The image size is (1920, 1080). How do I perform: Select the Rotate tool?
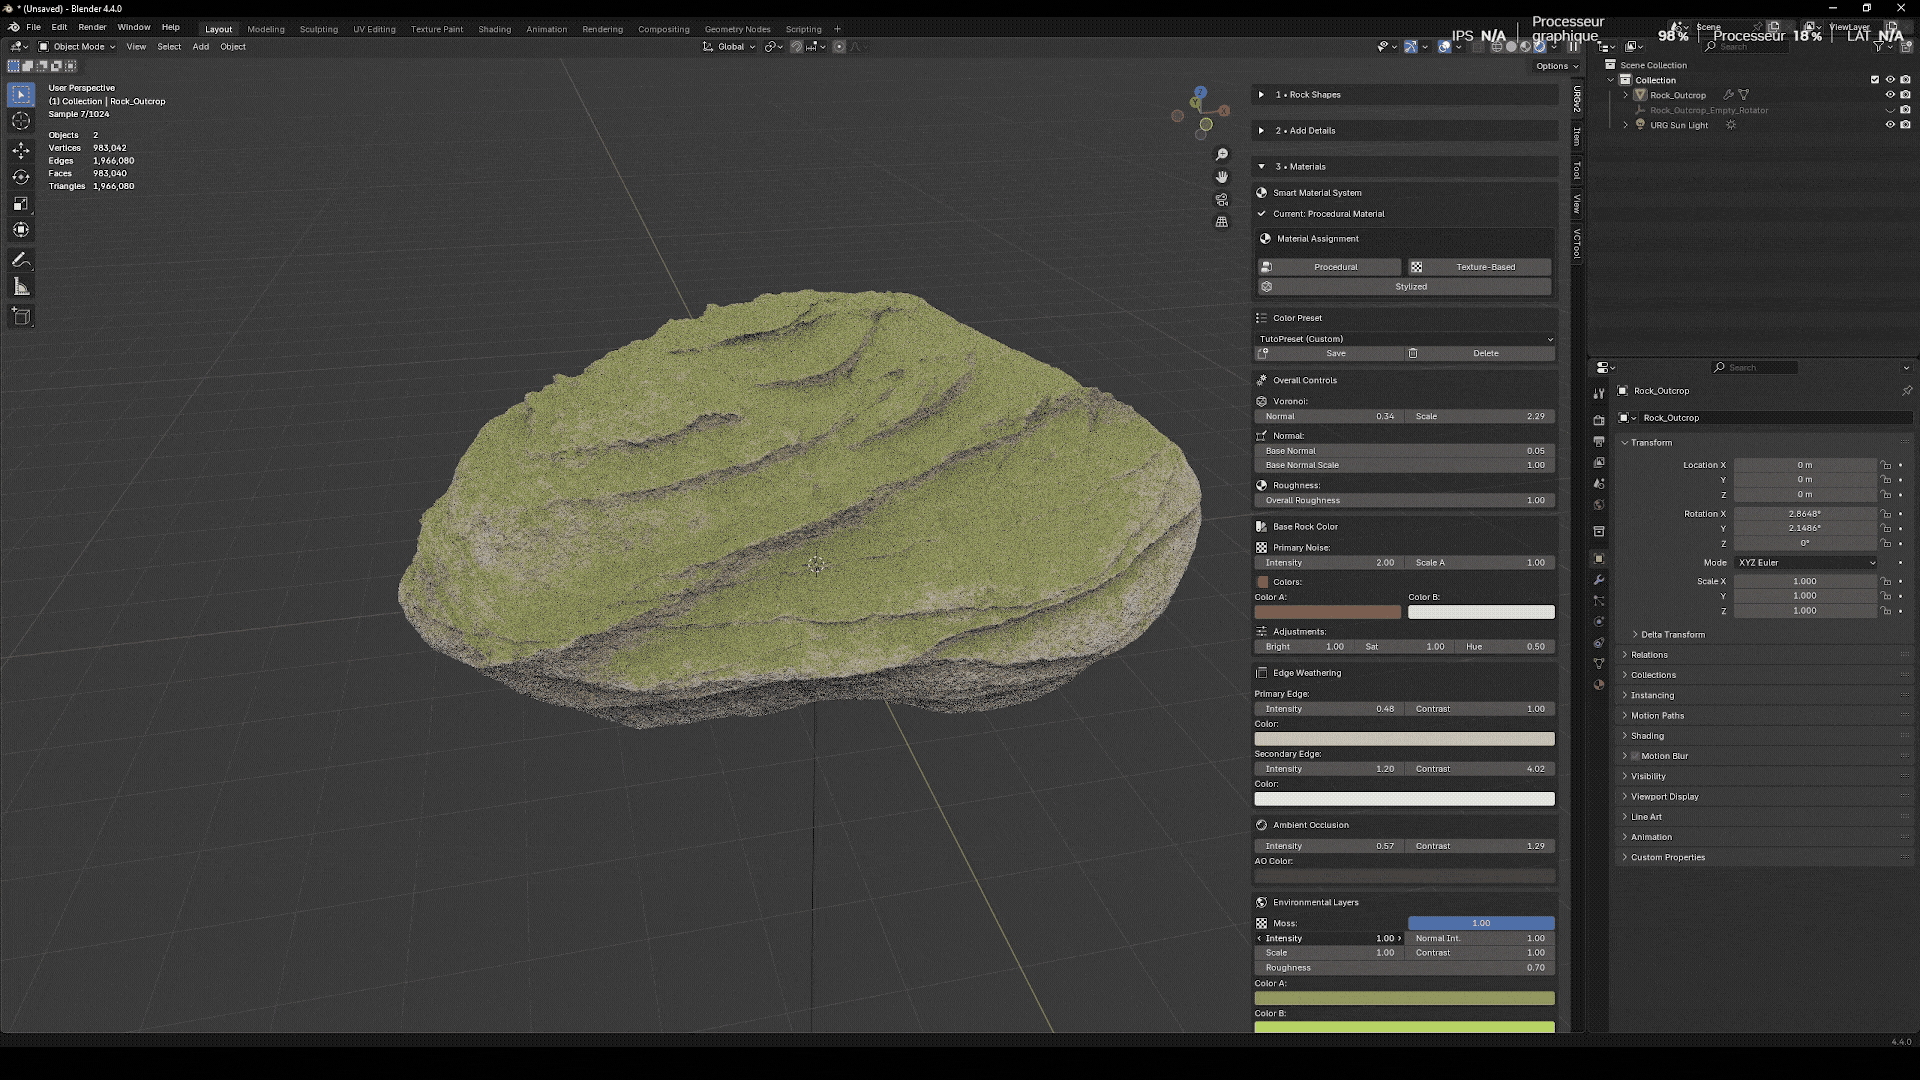tap(20, 177)
